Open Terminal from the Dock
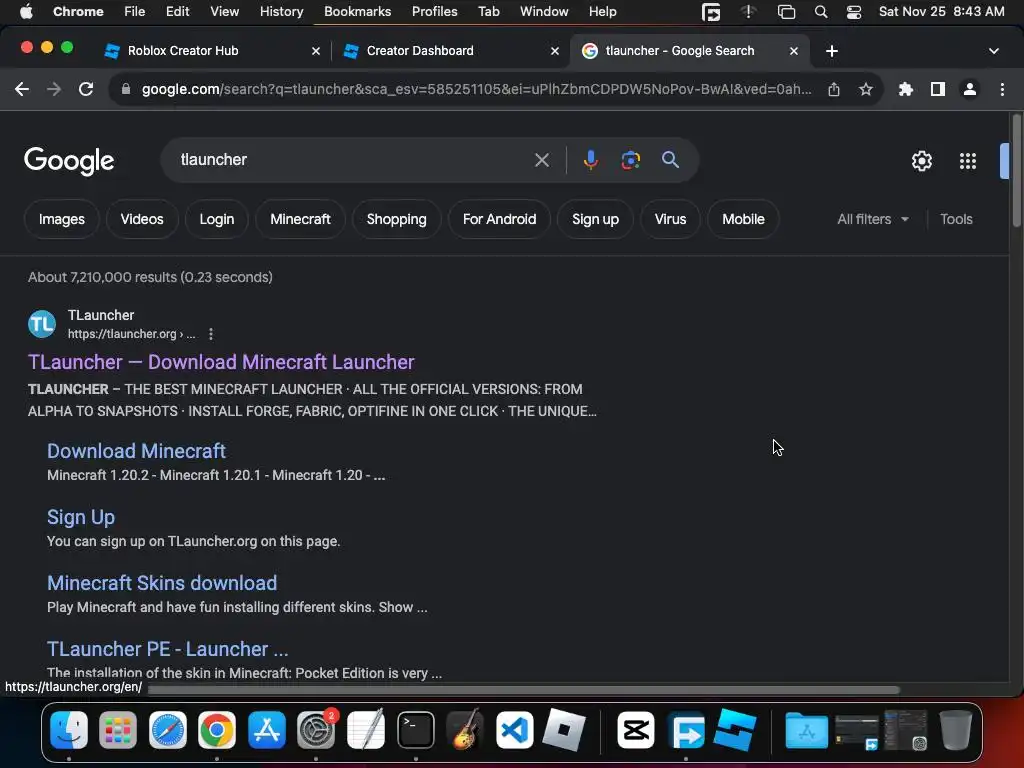 click(416, 729)
